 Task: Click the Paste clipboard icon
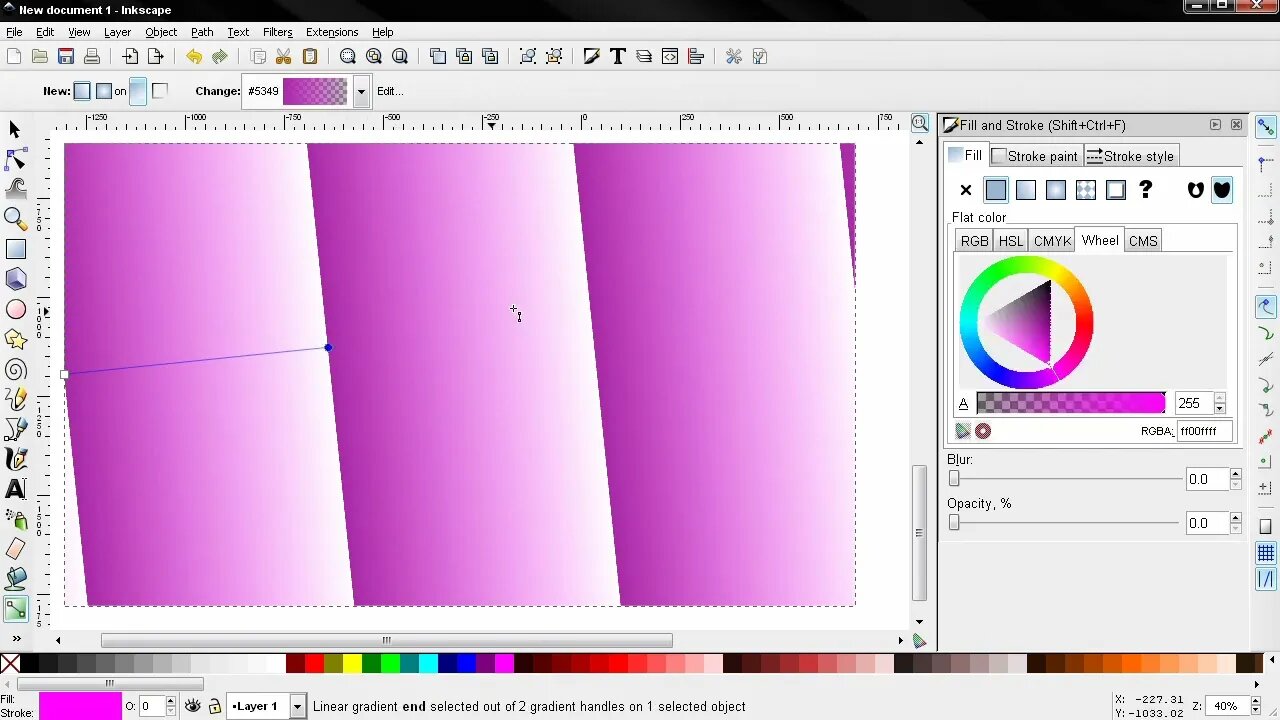(310, 56)
